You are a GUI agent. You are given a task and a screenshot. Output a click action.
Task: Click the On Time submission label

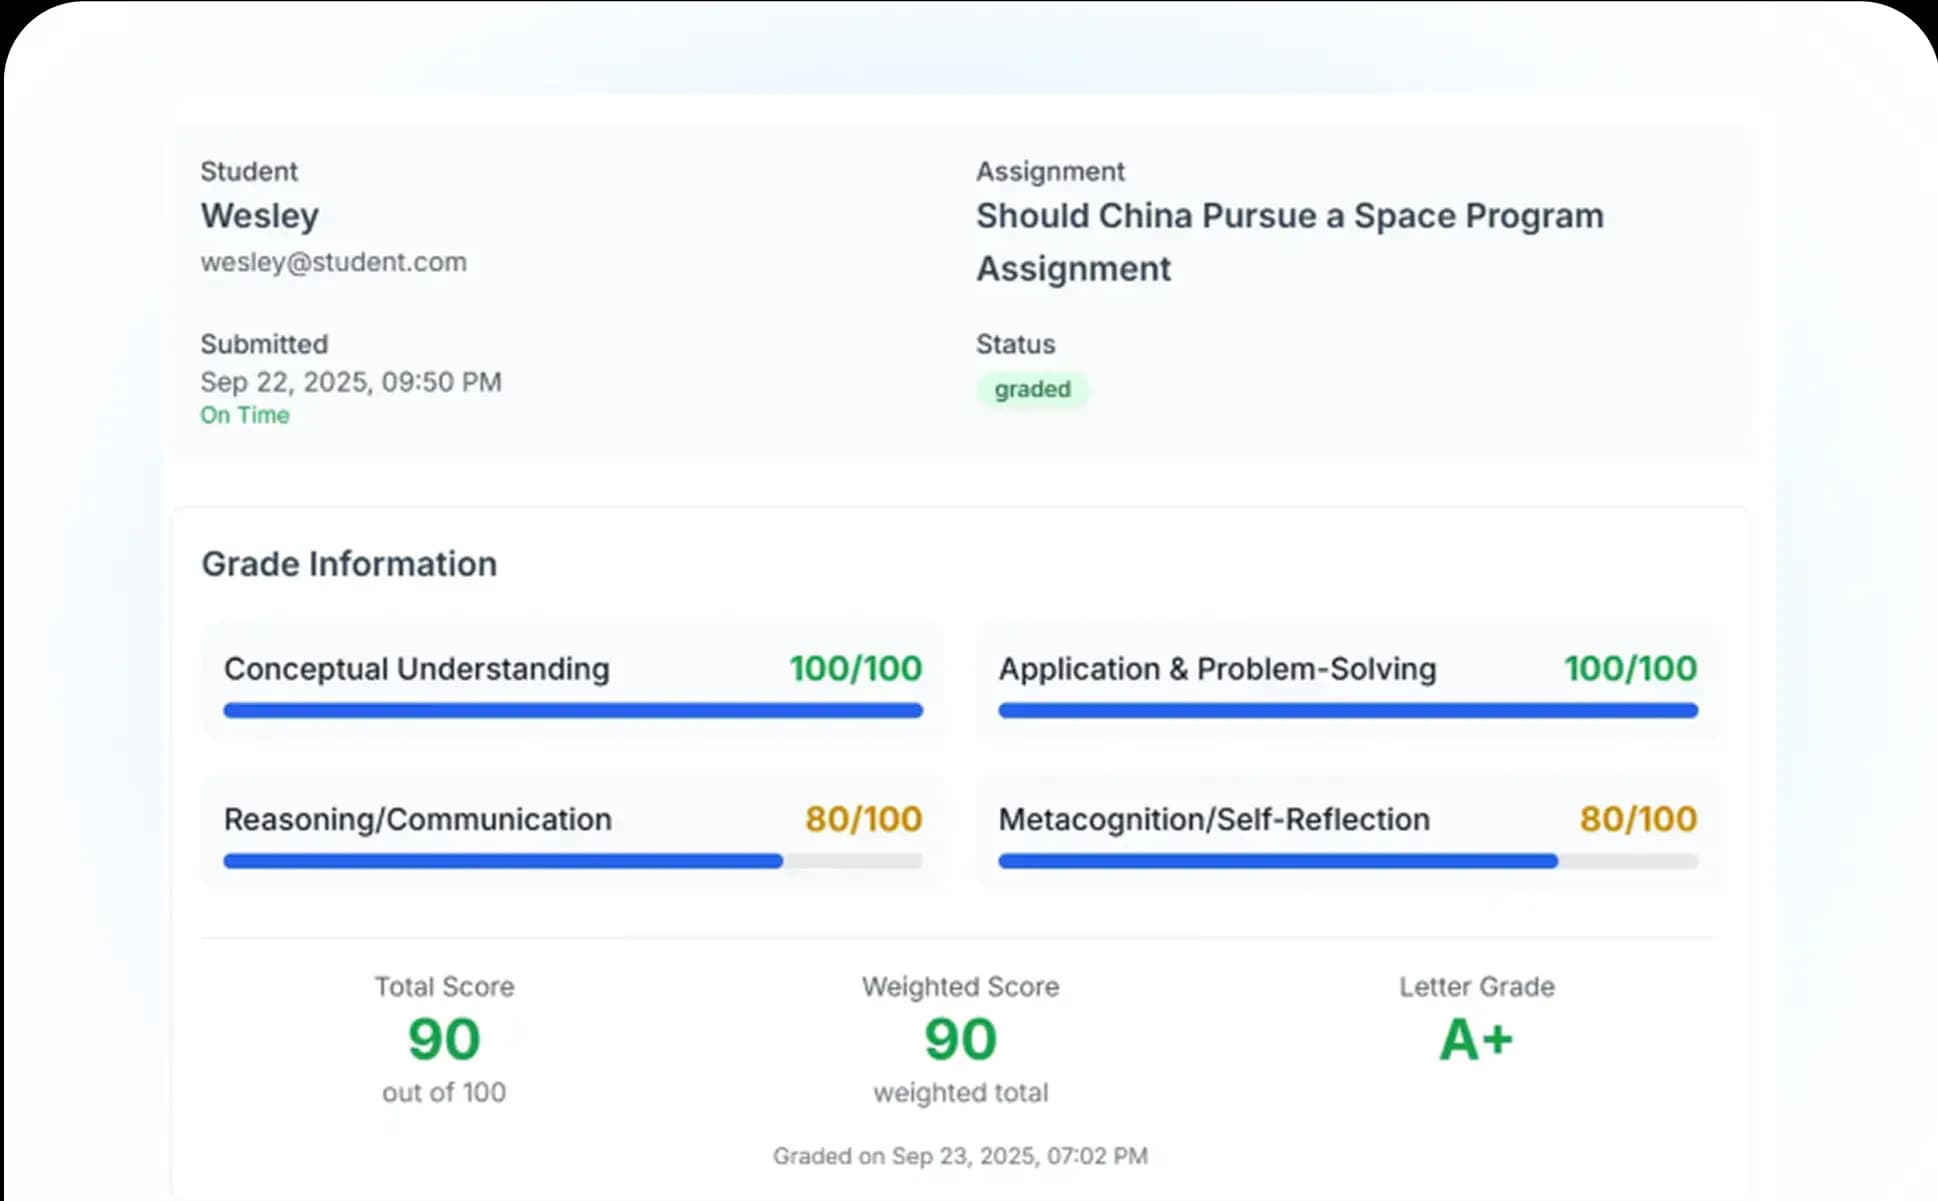(x=244, y=415)
